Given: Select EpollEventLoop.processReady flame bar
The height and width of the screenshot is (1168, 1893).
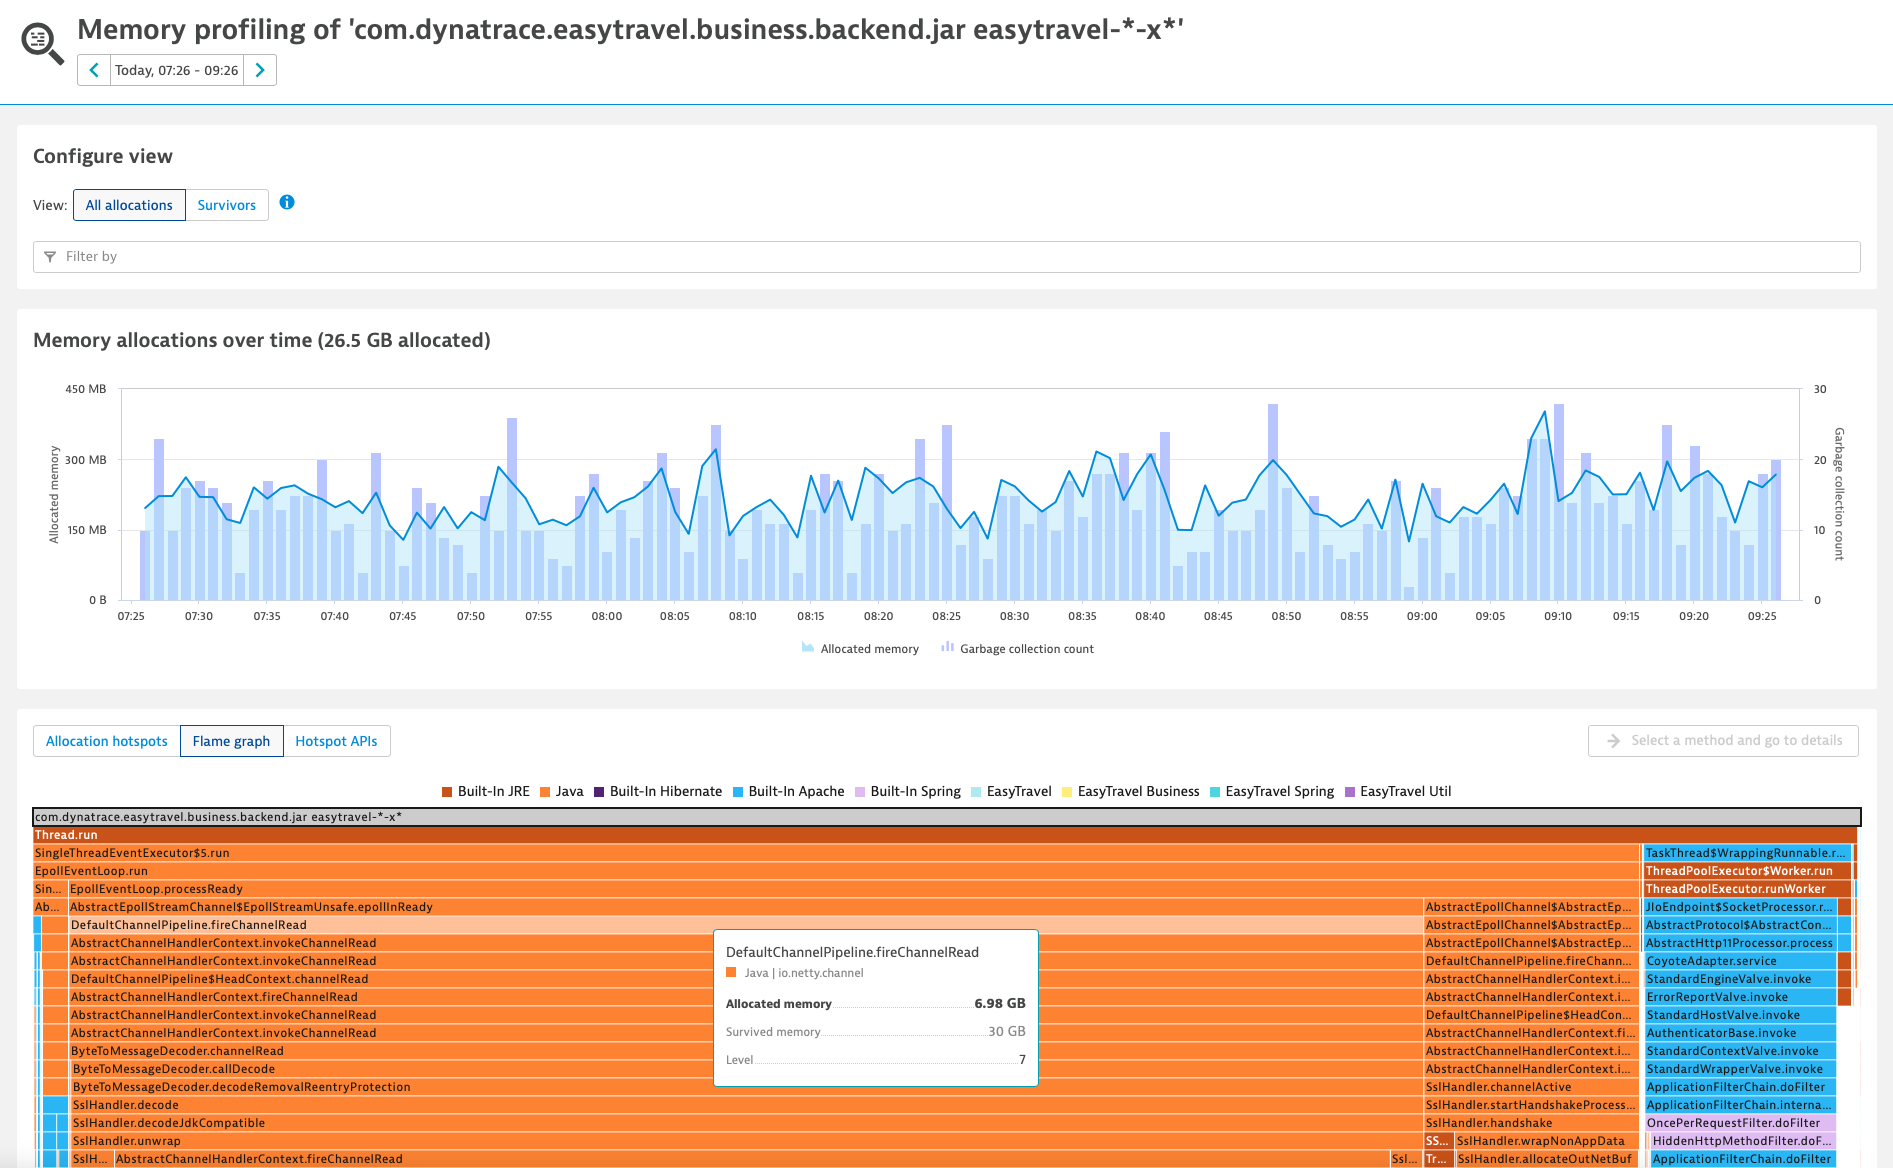Looking at the screenshot, I should [854, 889].
